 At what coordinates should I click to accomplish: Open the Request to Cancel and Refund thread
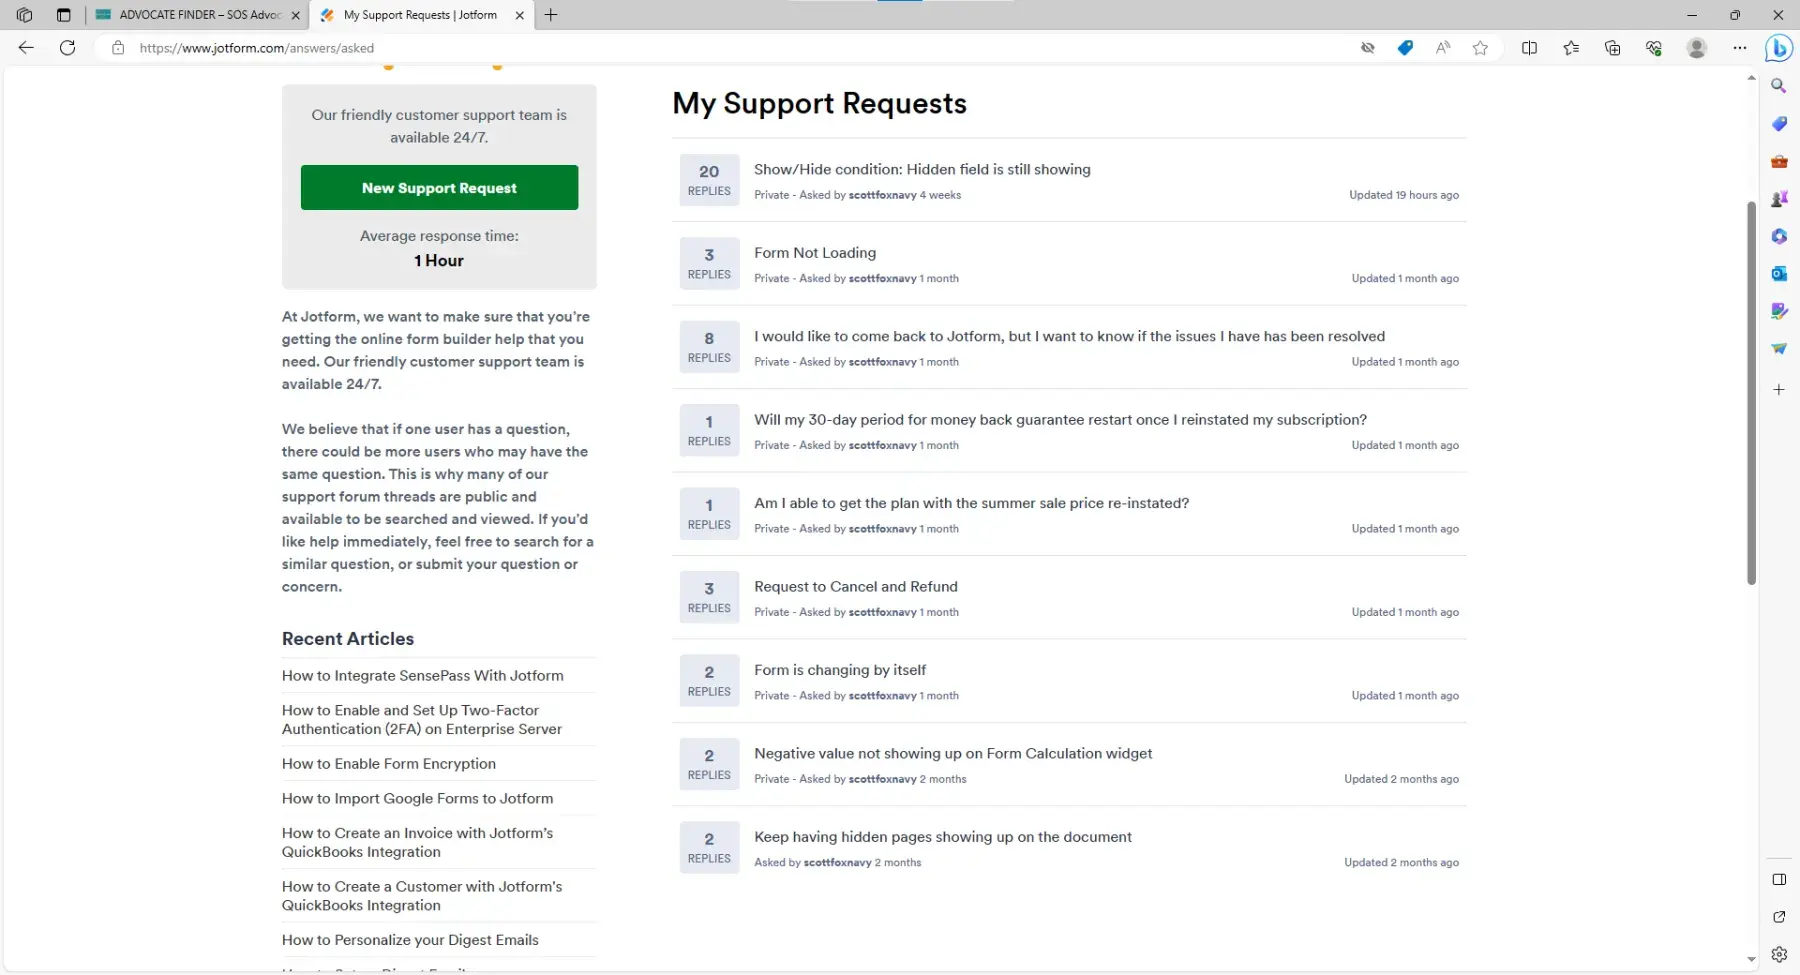[x=855, y=587]
